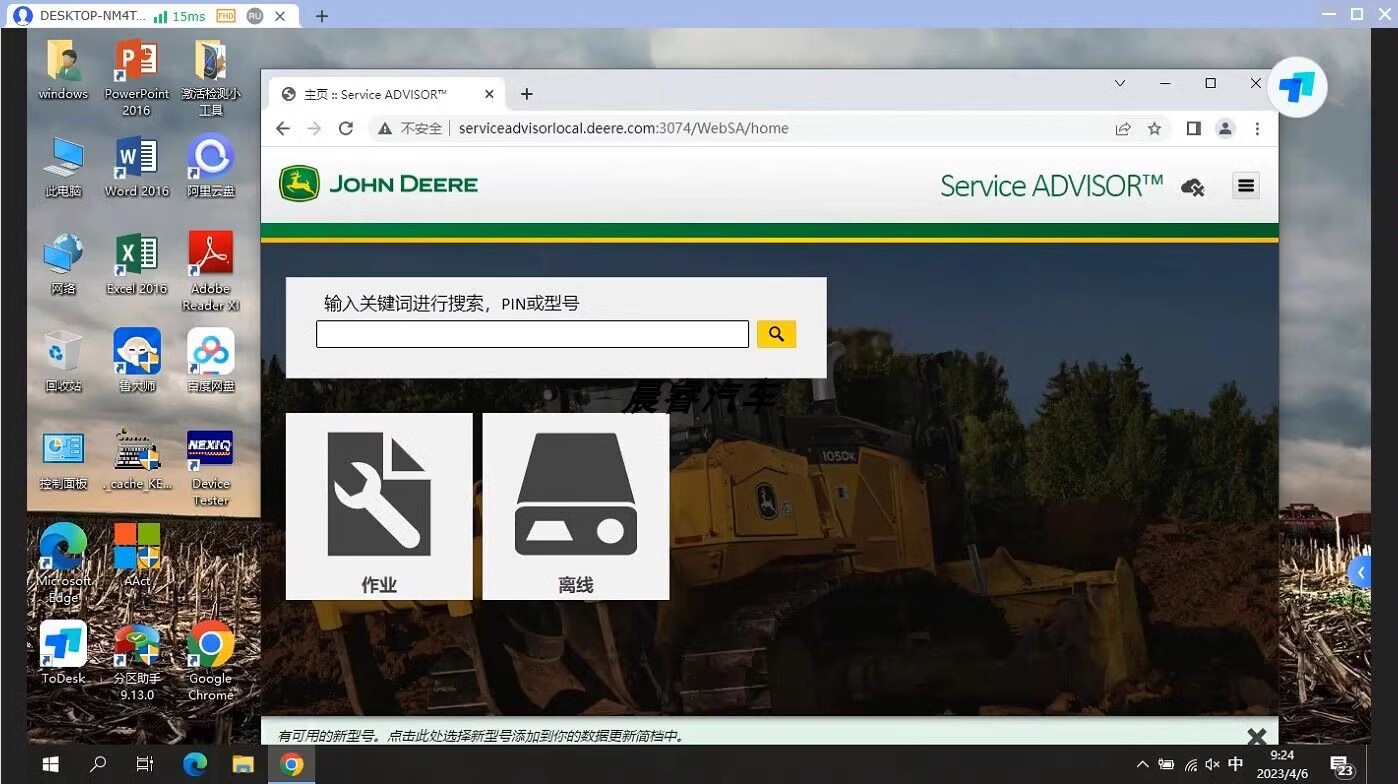Screen dimensions: 1398x784
Task: Open 百度网盘 desktop icon
Action: (x=210, y=361)
